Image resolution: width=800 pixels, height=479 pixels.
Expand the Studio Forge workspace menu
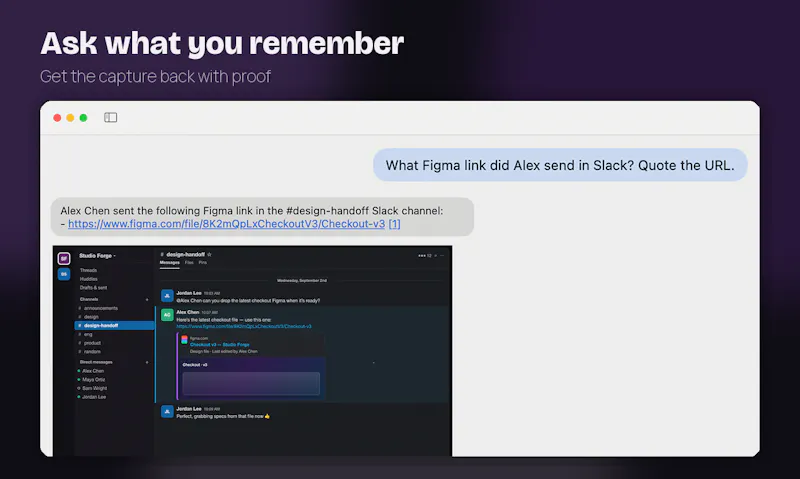[97, 256]
